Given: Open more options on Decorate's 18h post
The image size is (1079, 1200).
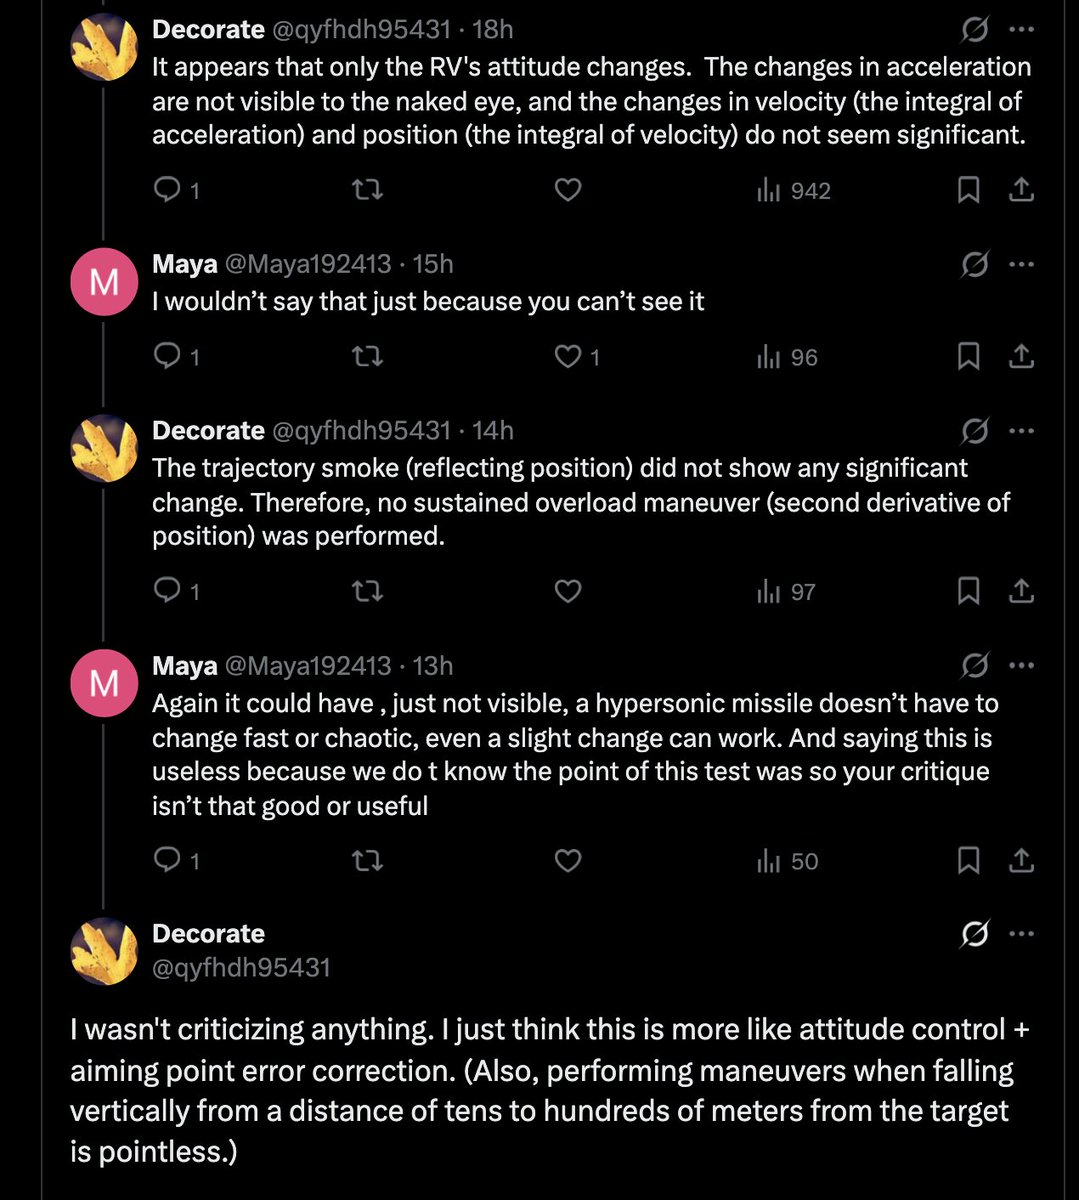Looking at the screenshot, I should pos(1021,29).
